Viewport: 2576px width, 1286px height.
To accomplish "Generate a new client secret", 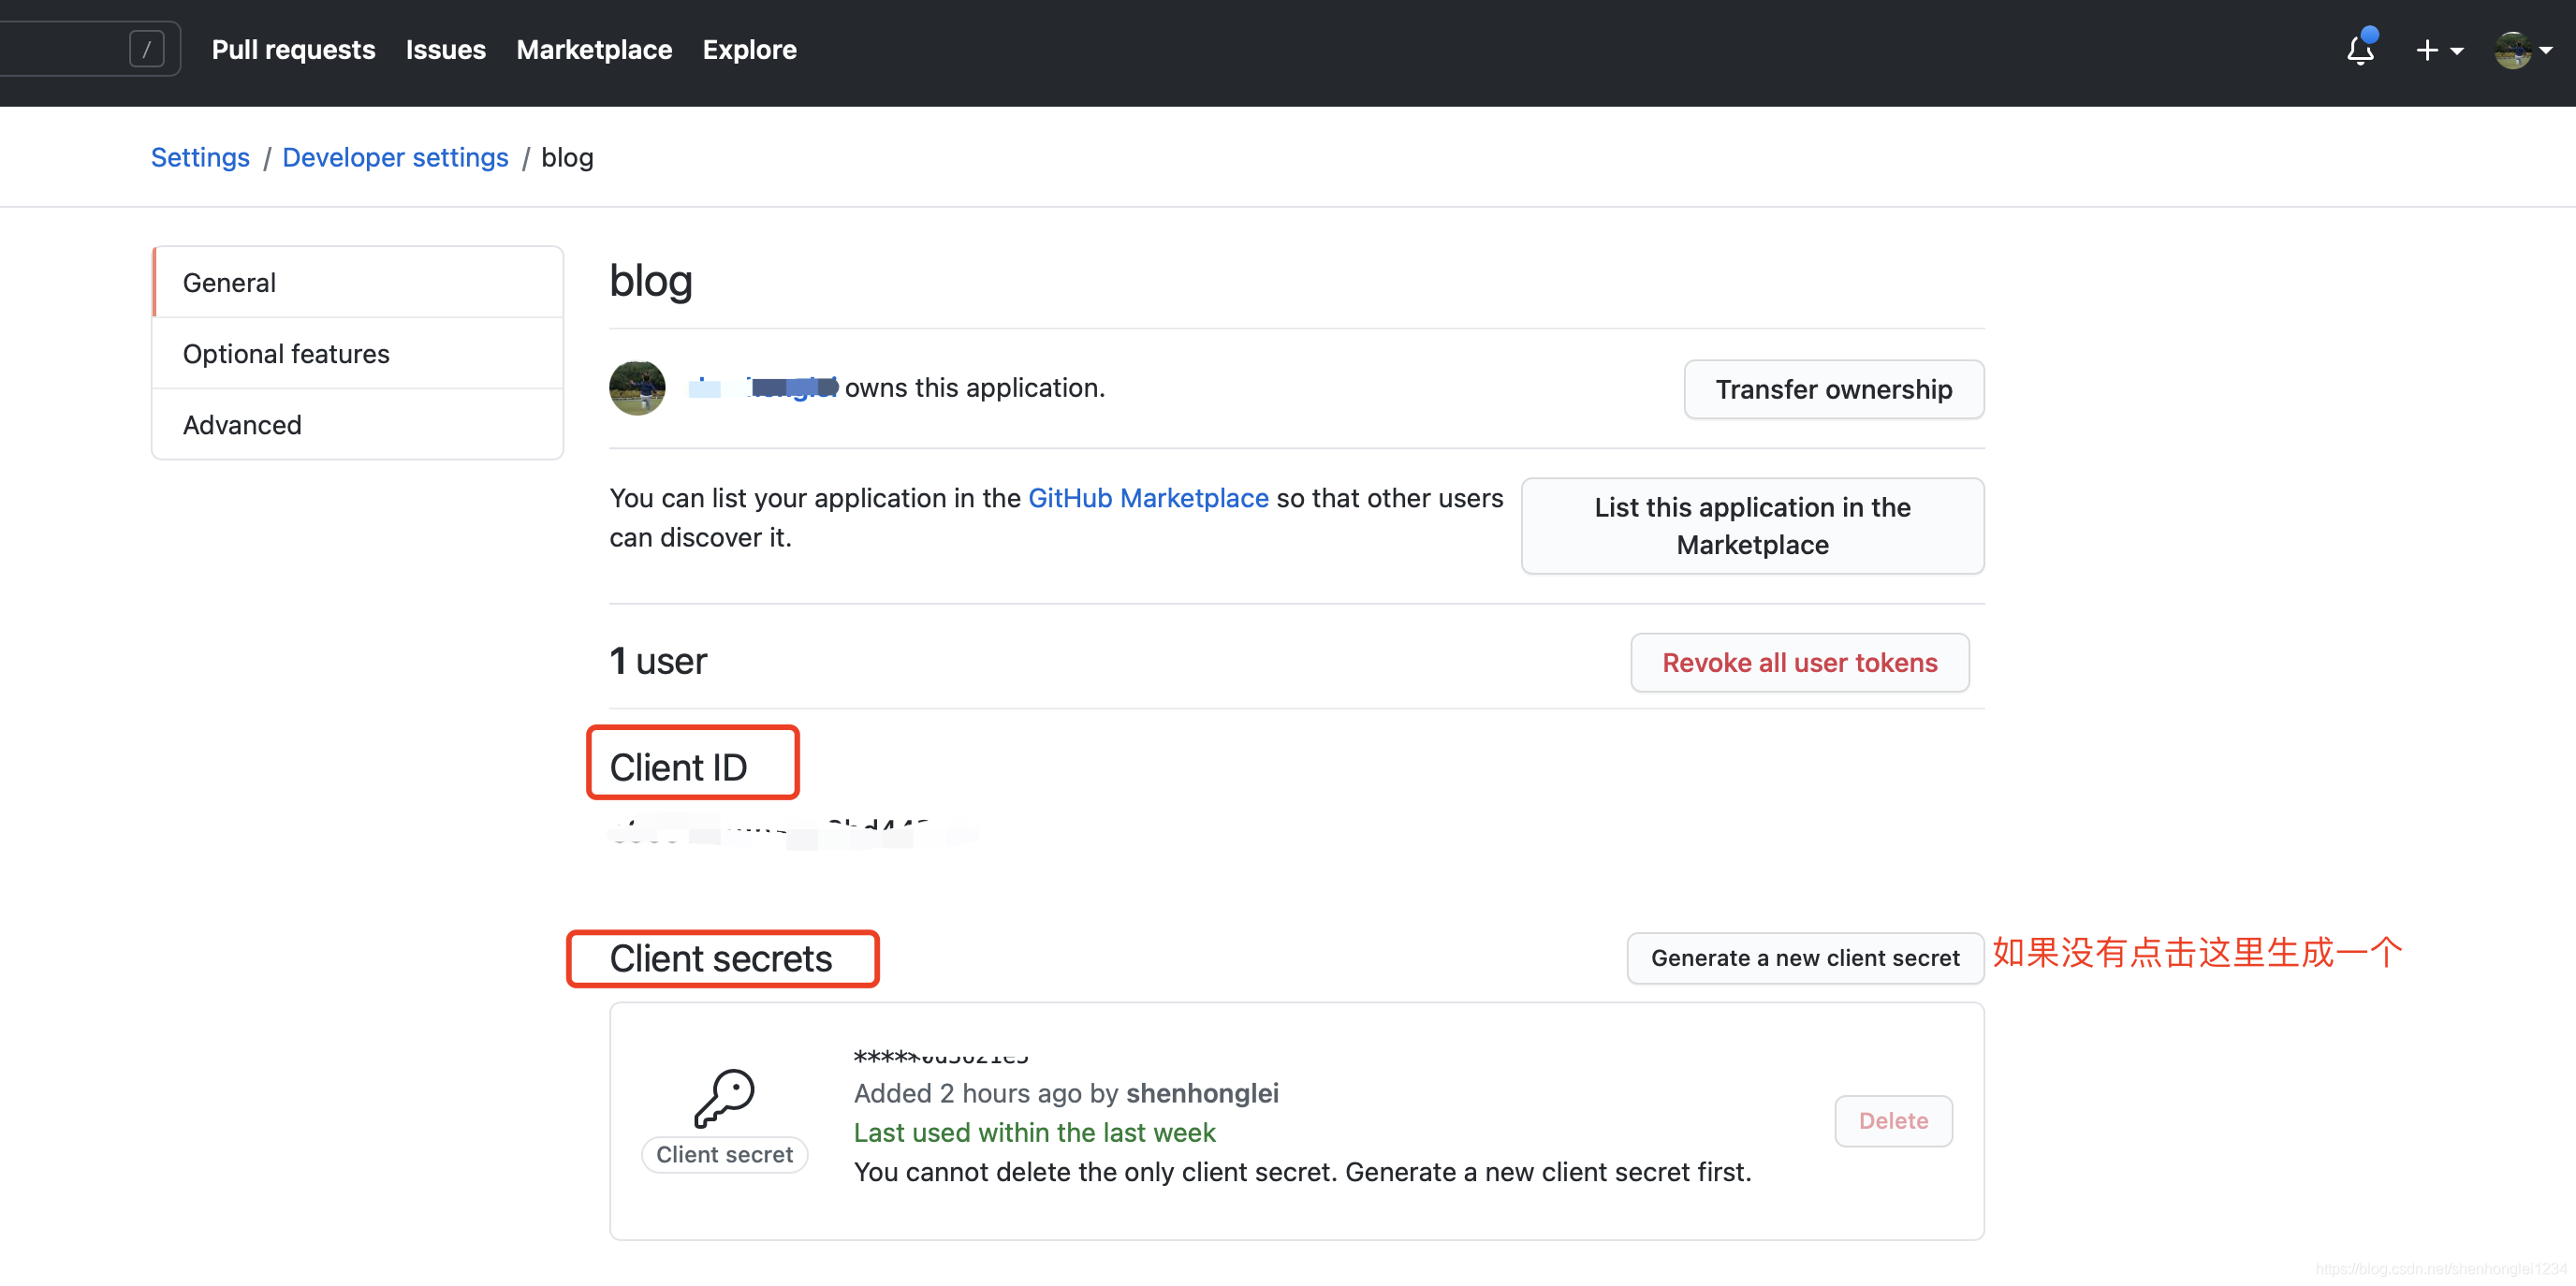I will [1804, 958].
